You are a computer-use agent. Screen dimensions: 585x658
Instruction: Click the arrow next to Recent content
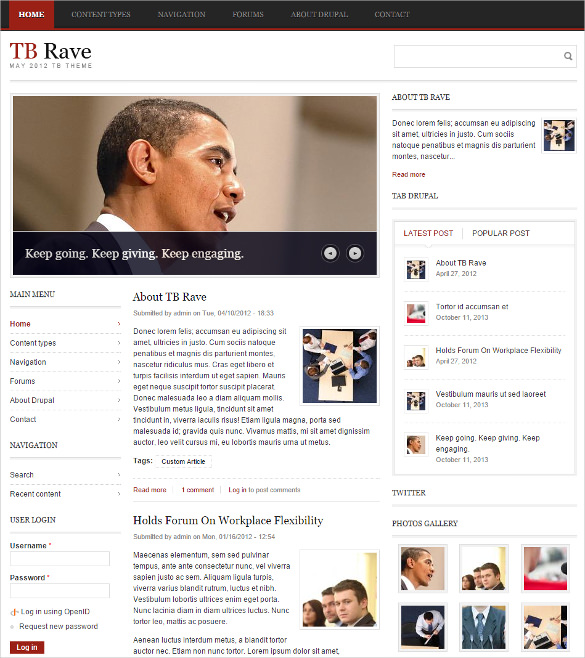119,494
